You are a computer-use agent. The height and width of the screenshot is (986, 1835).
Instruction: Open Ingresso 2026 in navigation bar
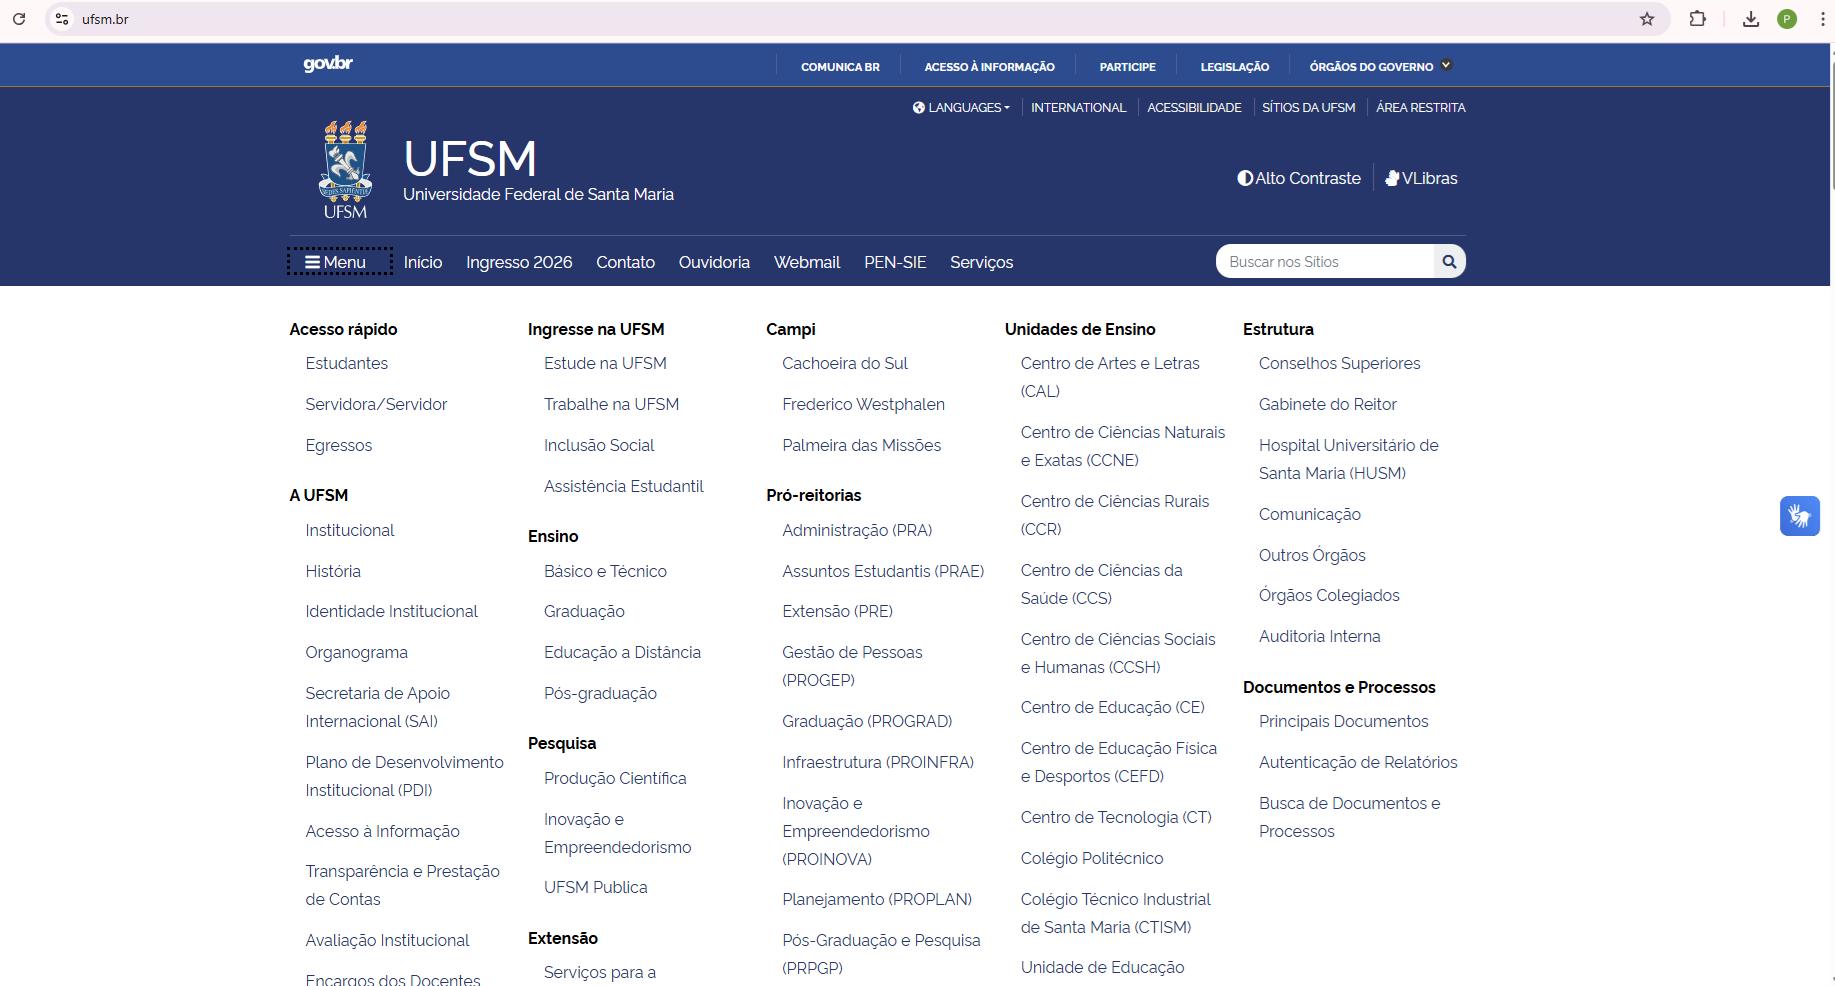coord(519,262)
